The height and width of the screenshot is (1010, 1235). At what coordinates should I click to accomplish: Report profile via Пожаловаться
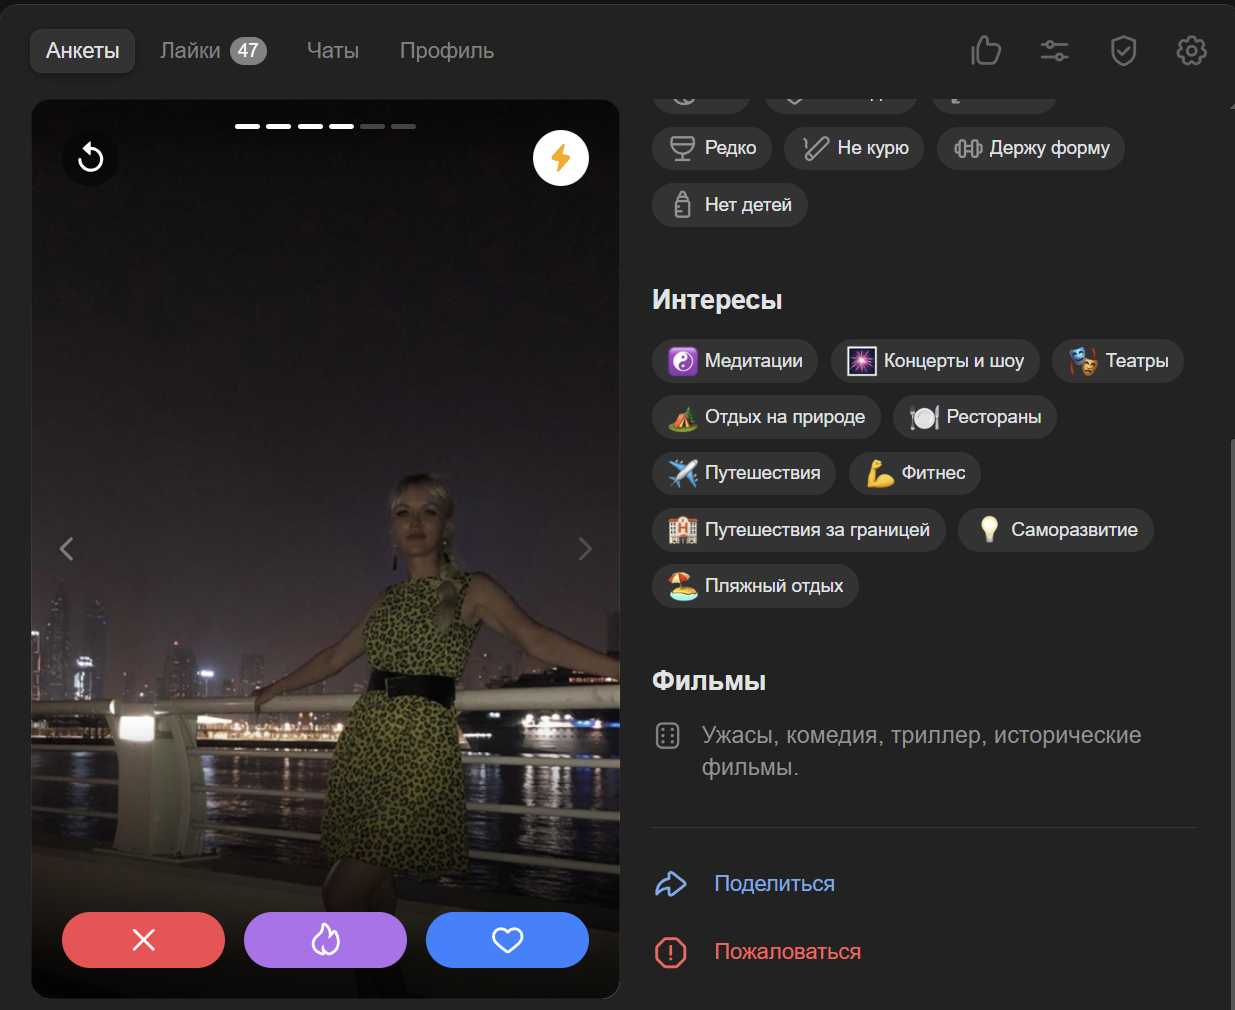click(786, 952)
